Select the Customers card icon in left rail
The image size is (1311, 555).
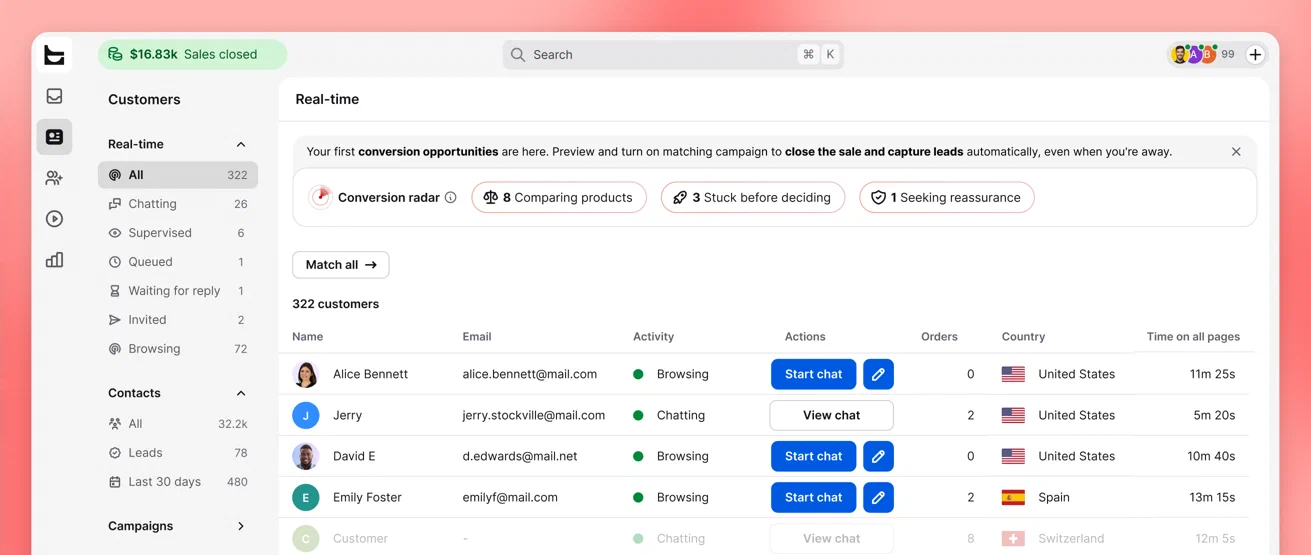tap(54, 137)
